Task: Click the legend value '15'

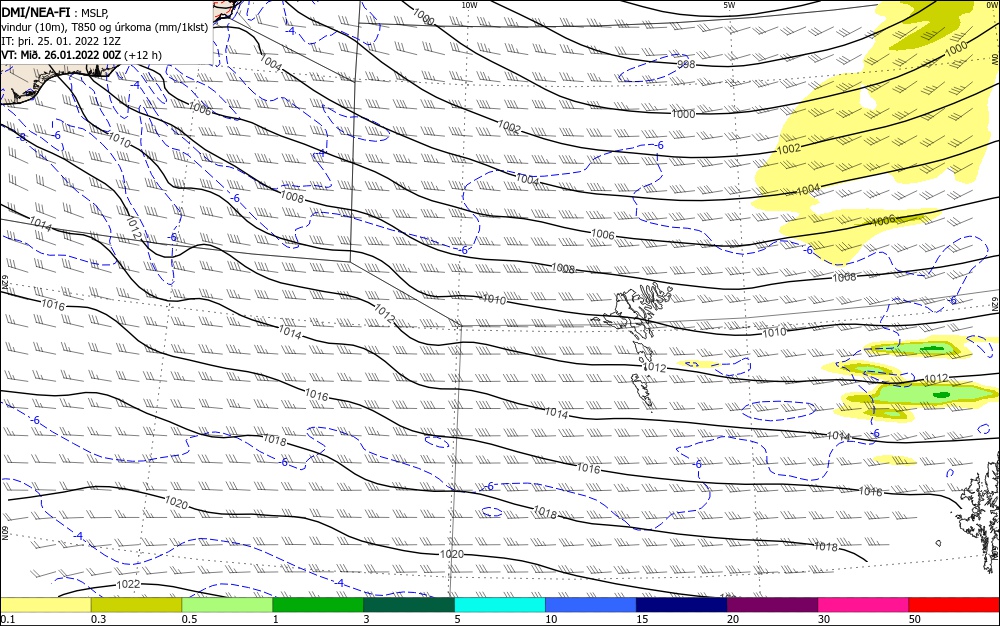Action: coord(642,619)
